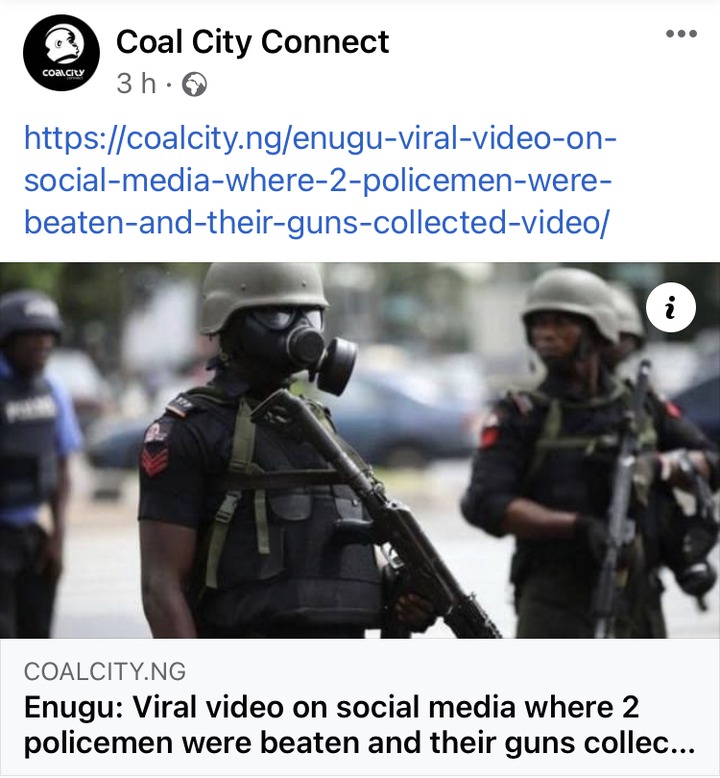Click the 3 h post timestamp
This screenshot has height=778, width=720.
[136, 83]
